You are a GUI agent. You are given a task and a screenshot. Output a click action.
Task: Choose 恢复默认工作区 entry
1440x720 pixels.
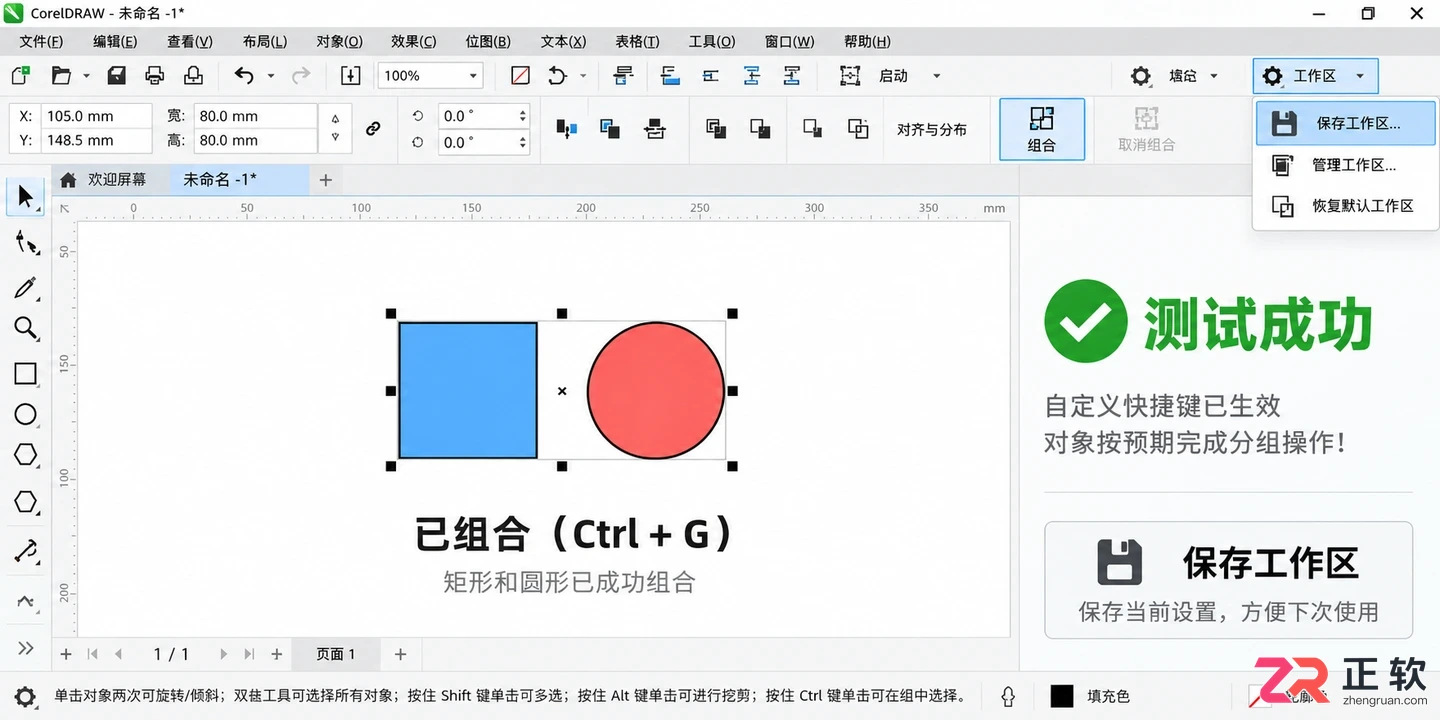point(1345,206)
